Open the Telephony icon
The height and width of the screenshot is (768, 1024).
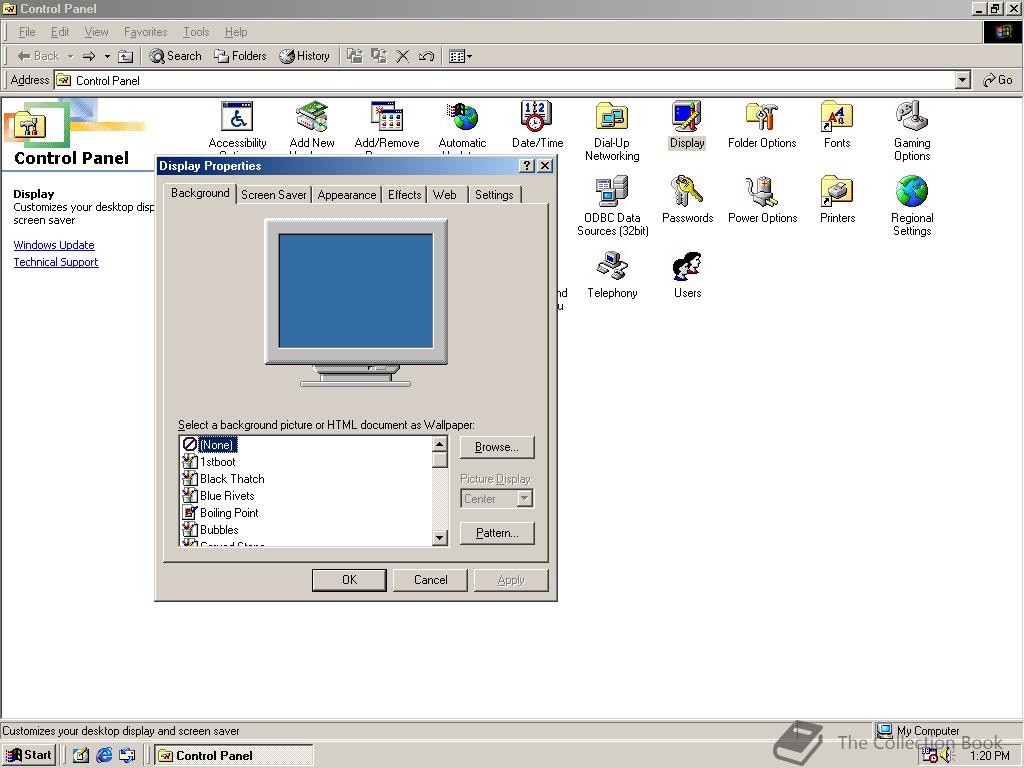612,268
